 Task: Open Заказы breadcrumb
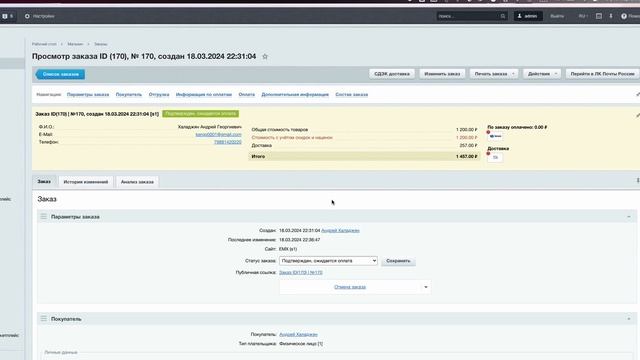coord(100,44)
